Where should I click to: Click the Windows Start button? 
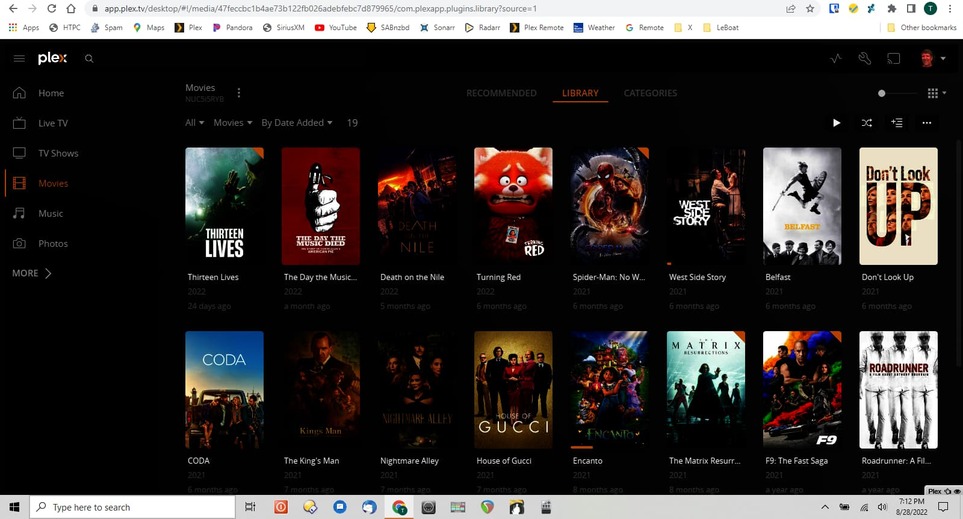[x=14, y=507]
